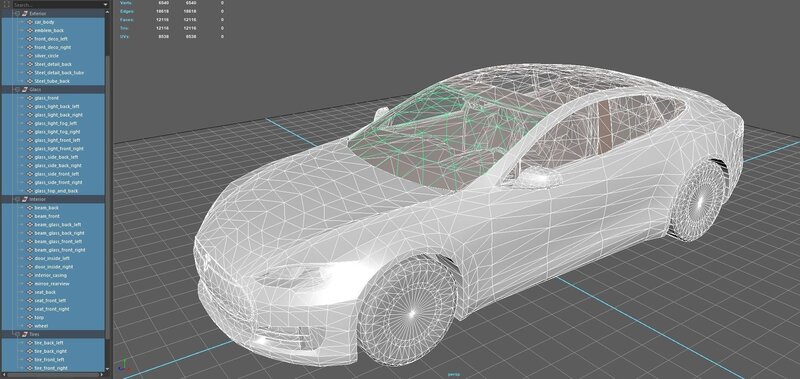Viewport: 800px width, 379px height.
Task: Click the glass_front mesh icon
Action: 30,98
